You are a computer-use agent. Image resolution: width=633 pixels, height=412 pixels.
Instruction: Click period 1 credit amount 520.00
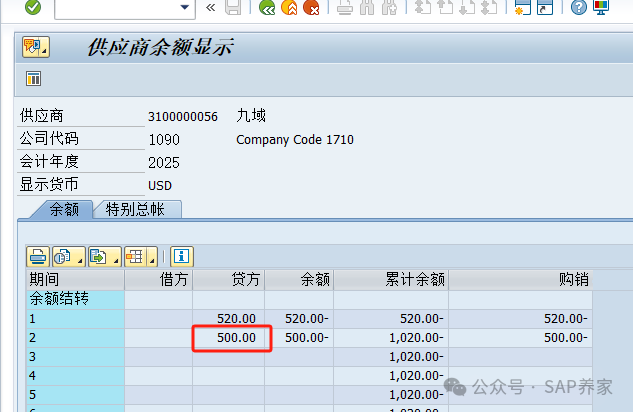pos(236,319)
